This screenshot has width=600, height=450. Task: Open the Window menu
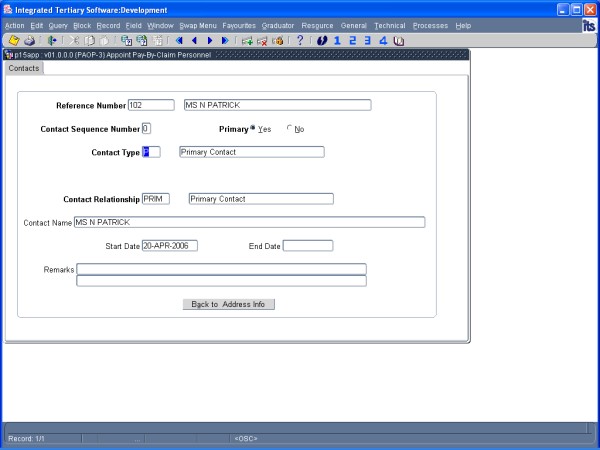(160, 26)
